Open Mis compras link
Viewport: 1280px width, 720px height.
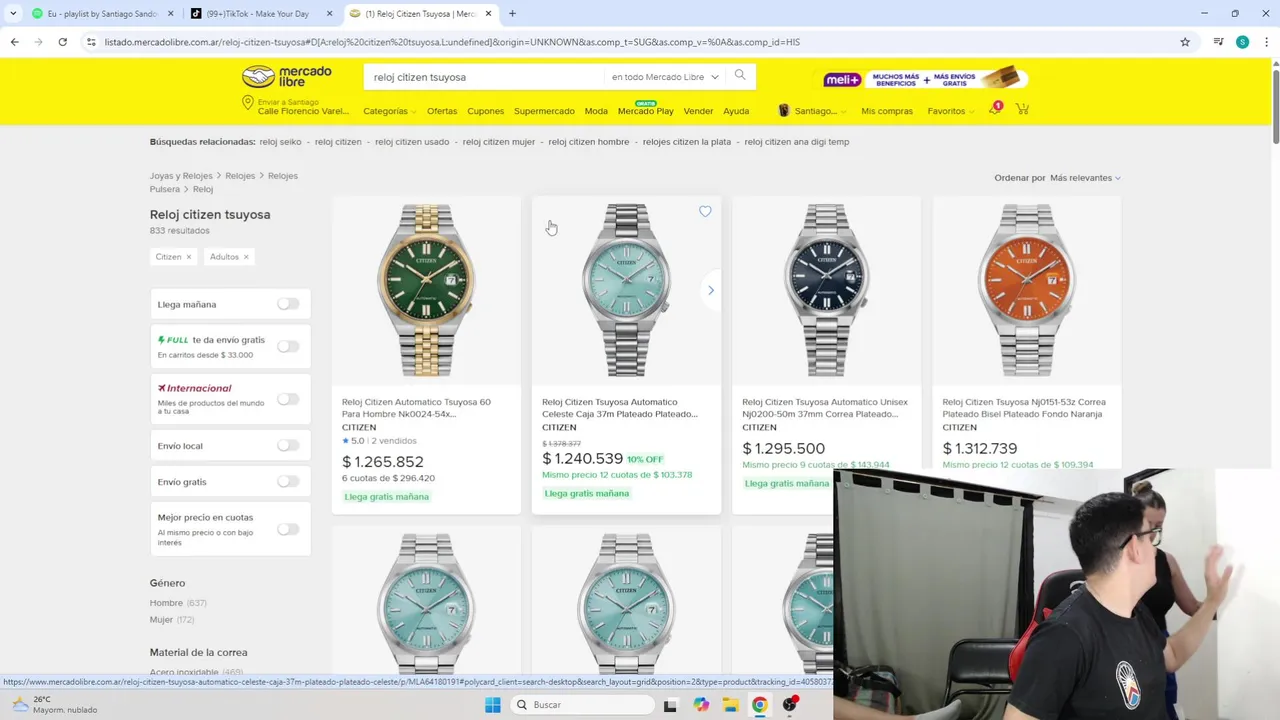pyautogui.click(x=887, y=111)
